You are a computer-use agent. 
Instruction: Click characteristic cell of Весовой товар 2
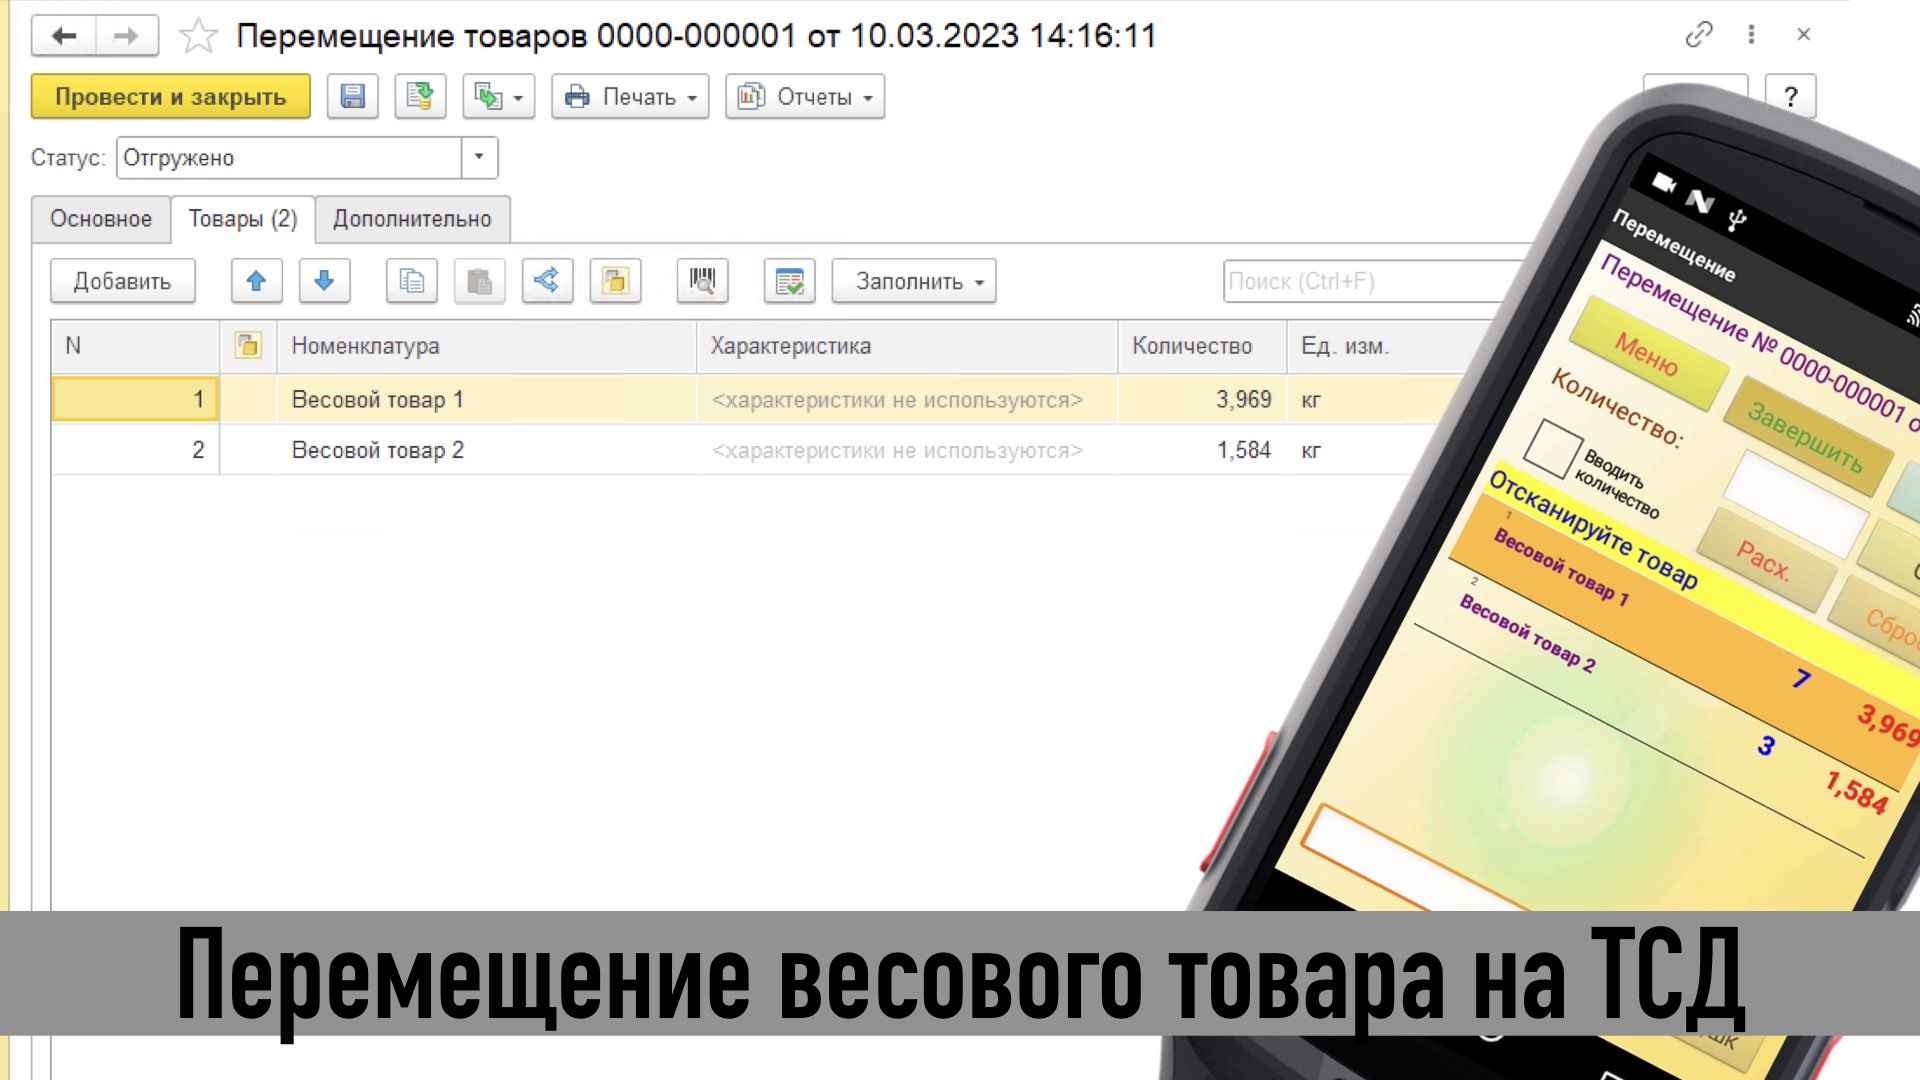pyautogui.click(x=906, y=450)
